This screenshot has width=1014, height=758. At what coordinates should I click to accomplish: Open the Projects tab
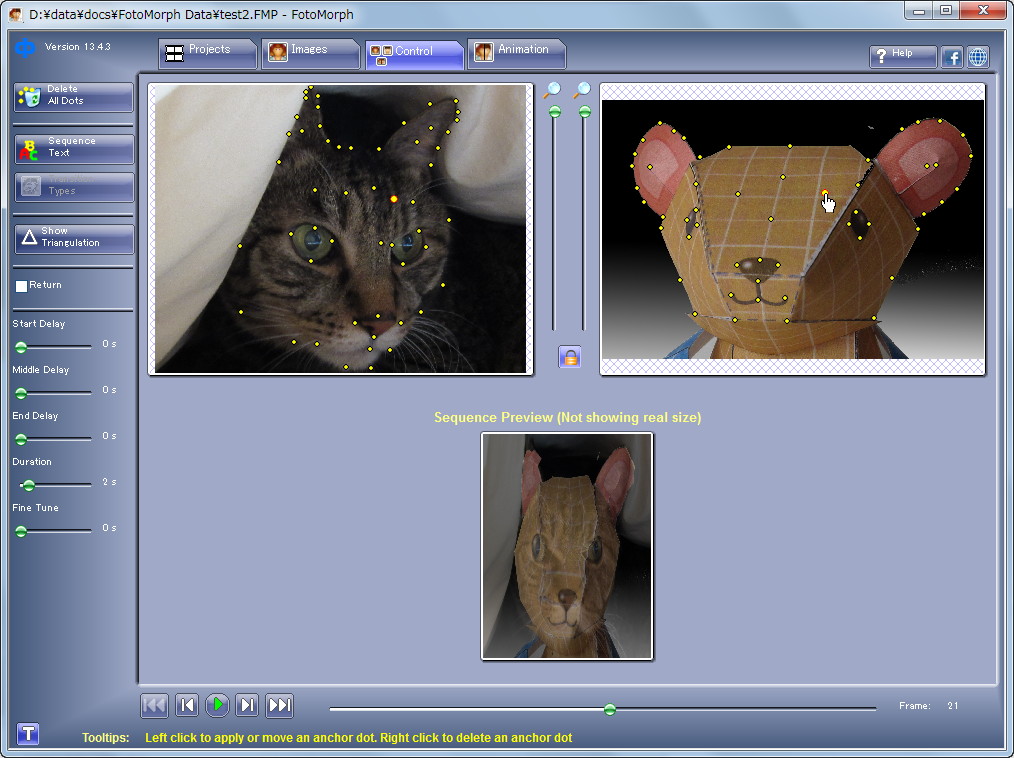[208, 53]
